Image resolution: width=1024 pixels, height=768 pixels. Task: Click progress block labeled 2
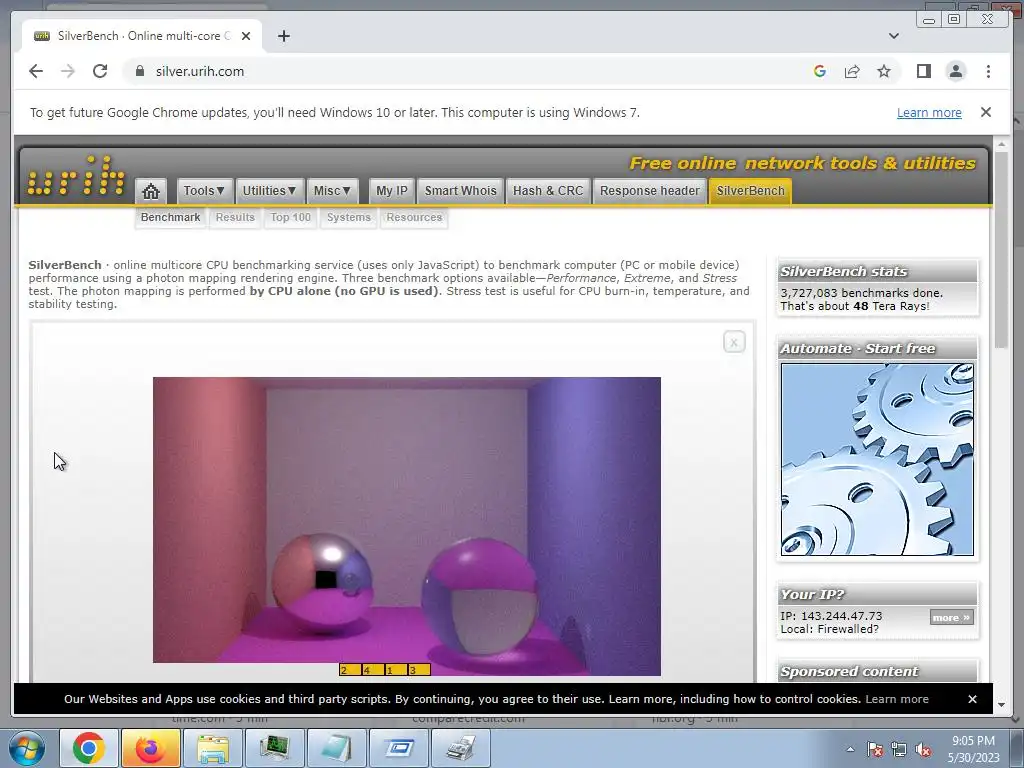349,670
